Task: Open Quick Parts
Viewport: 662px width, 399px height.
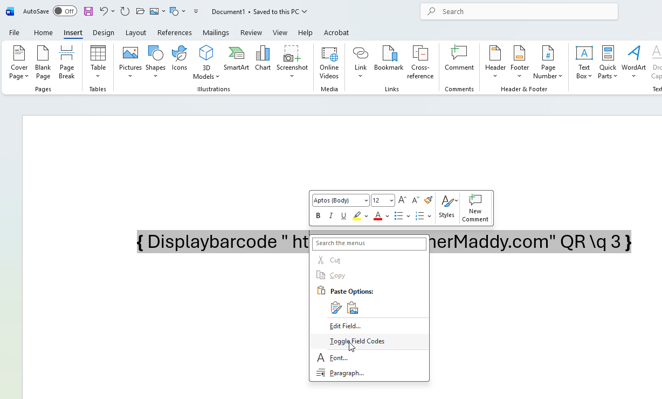Action: [x=608, y=62]
